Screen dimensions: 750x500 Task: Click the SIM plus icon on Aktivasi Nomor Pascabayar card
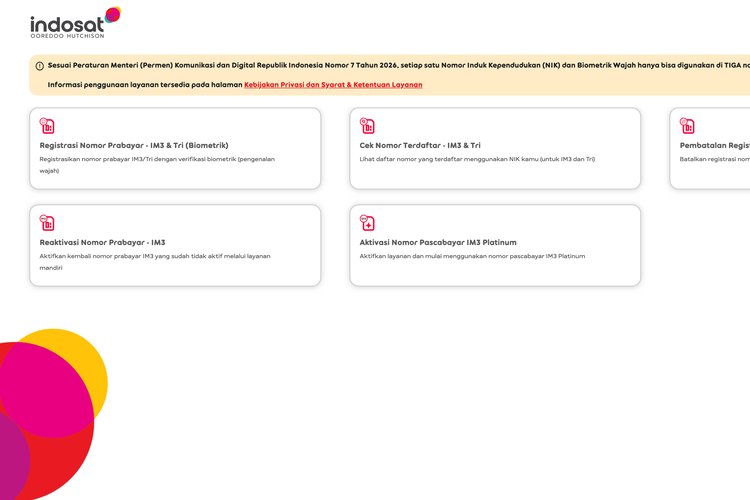point(367,223)
